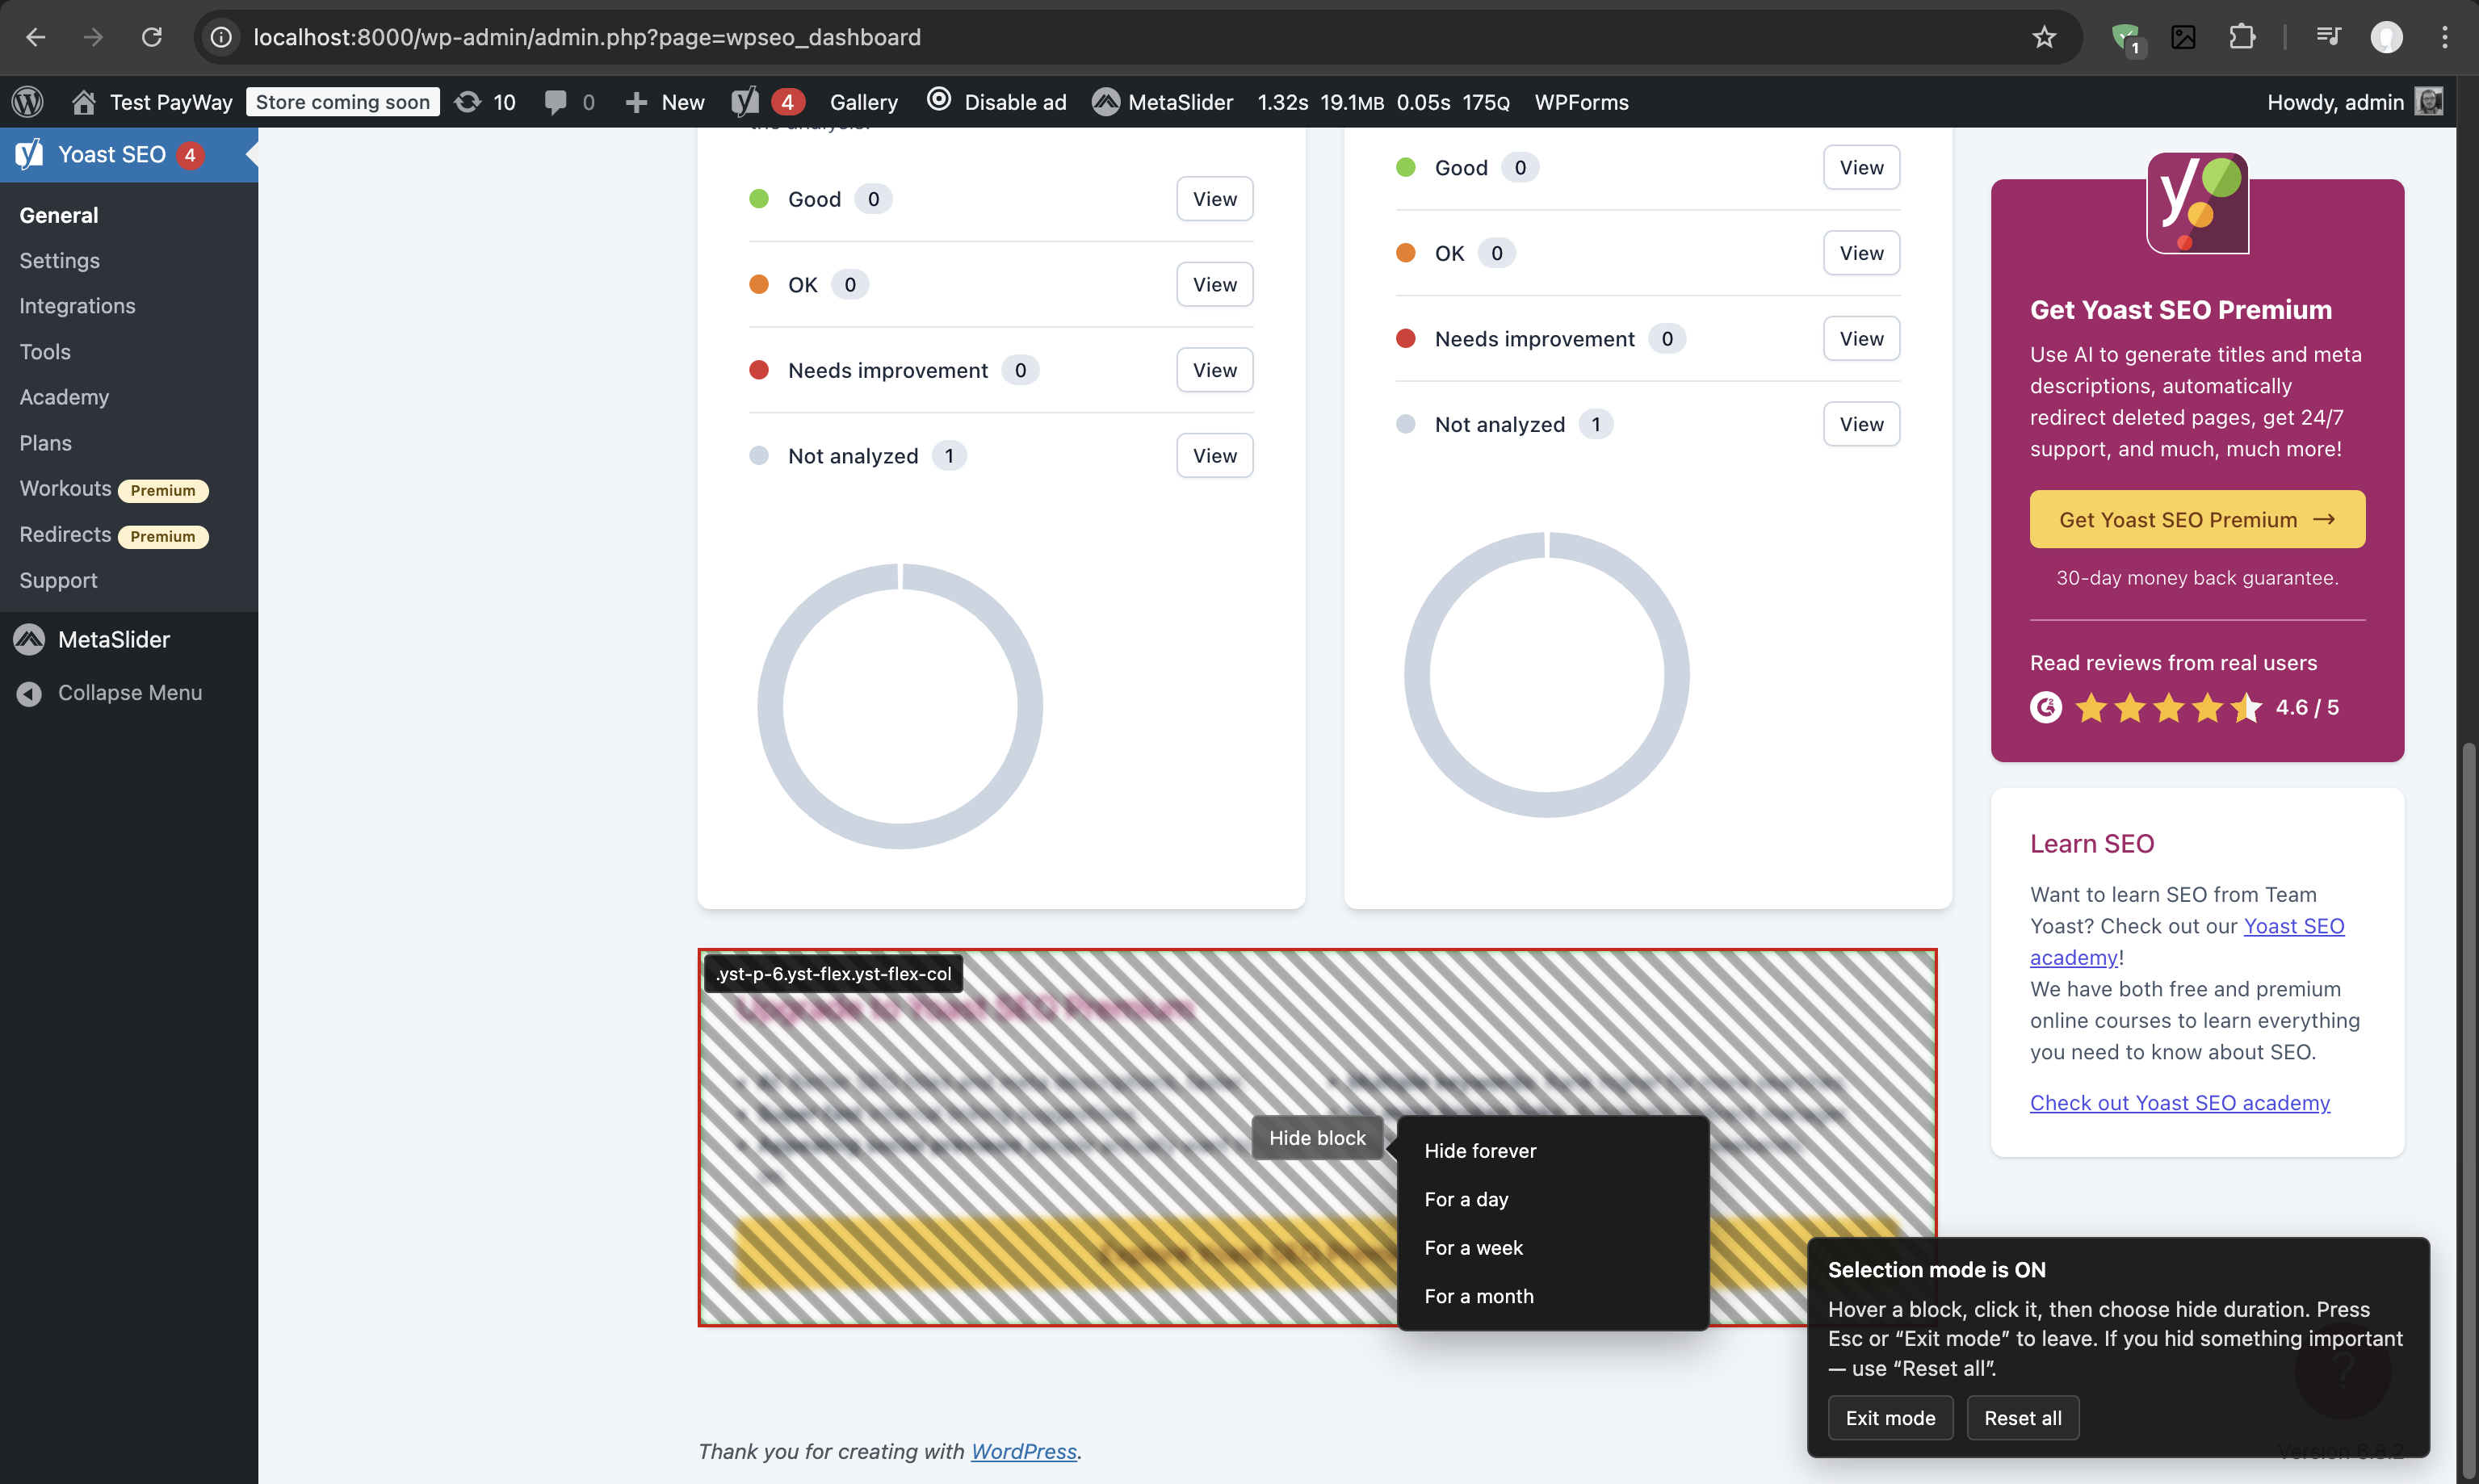Click Get Yoast SEO Premium yellow button

pyautogui.click(x=2197, y=519)
